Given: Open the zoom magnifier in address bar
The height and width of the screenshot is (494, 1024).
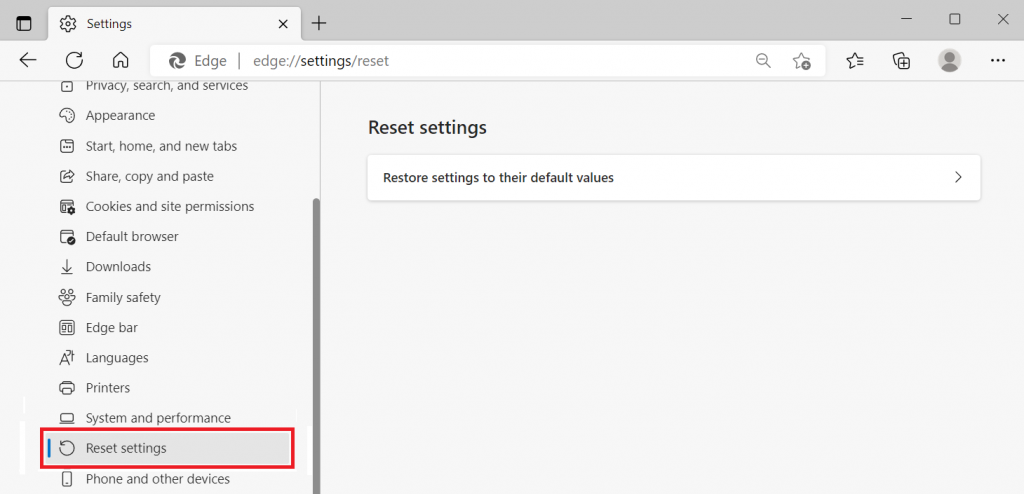Looking at the screenshot, I should point(763,61).
